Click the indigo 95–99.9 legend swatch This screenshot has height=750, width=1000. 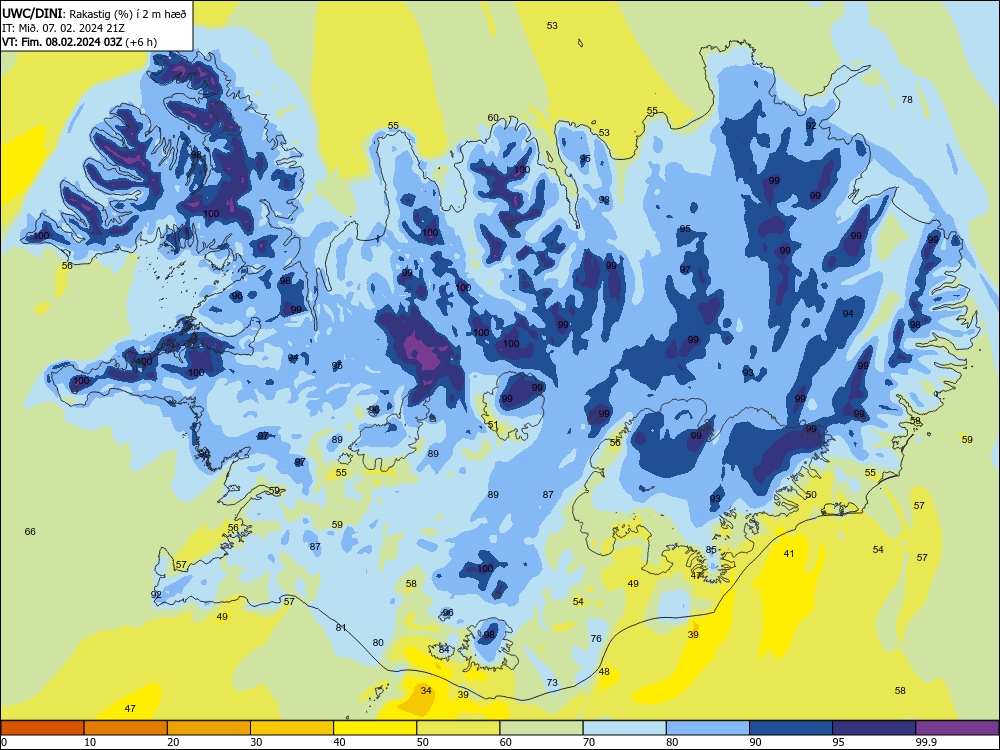[x=874, y=728]
